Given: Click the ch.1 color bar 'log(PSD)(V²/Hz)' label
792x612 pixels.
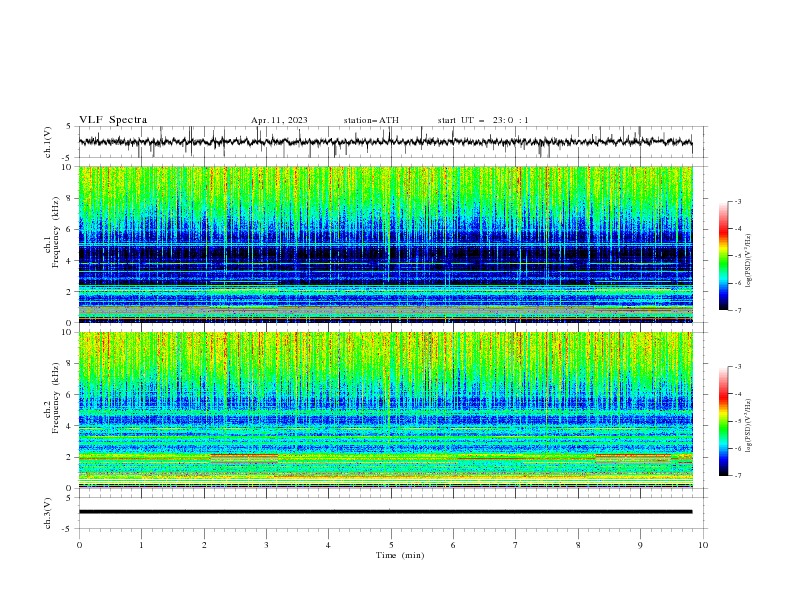Looking at the screenshot, I should tap(749, 261).
